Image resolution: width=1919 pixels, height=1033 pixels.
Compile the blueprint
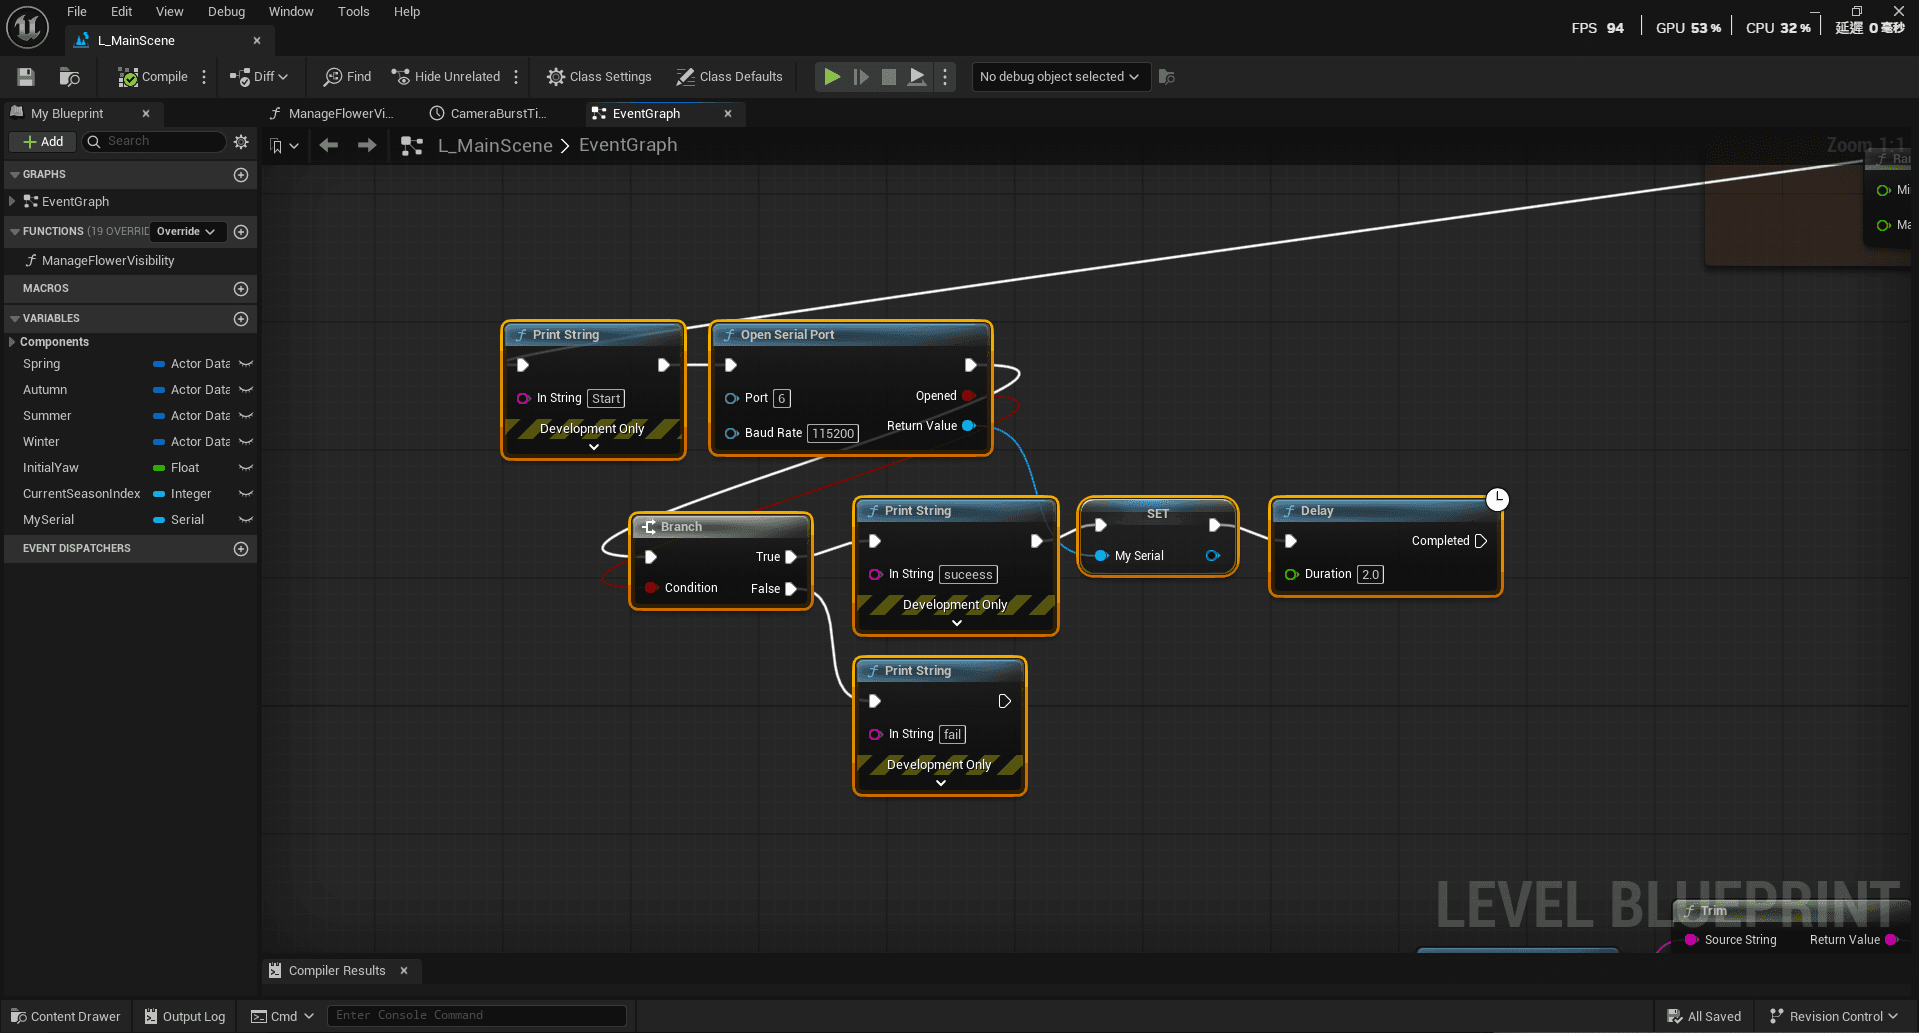[152, 76]
